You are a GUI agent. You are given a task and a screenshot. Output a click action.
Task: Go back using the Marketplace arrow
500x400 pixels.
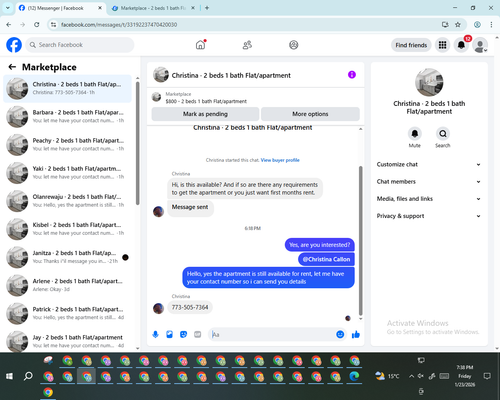[12, 67]
